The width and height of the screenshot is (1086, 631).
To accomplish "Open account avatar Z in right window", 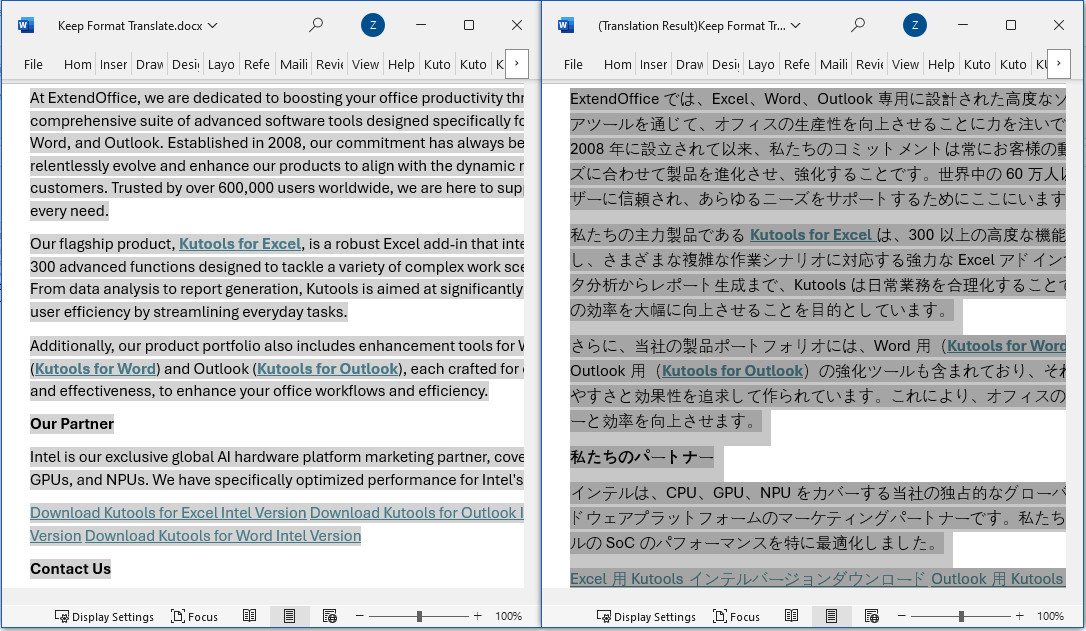I will (915, 26).
